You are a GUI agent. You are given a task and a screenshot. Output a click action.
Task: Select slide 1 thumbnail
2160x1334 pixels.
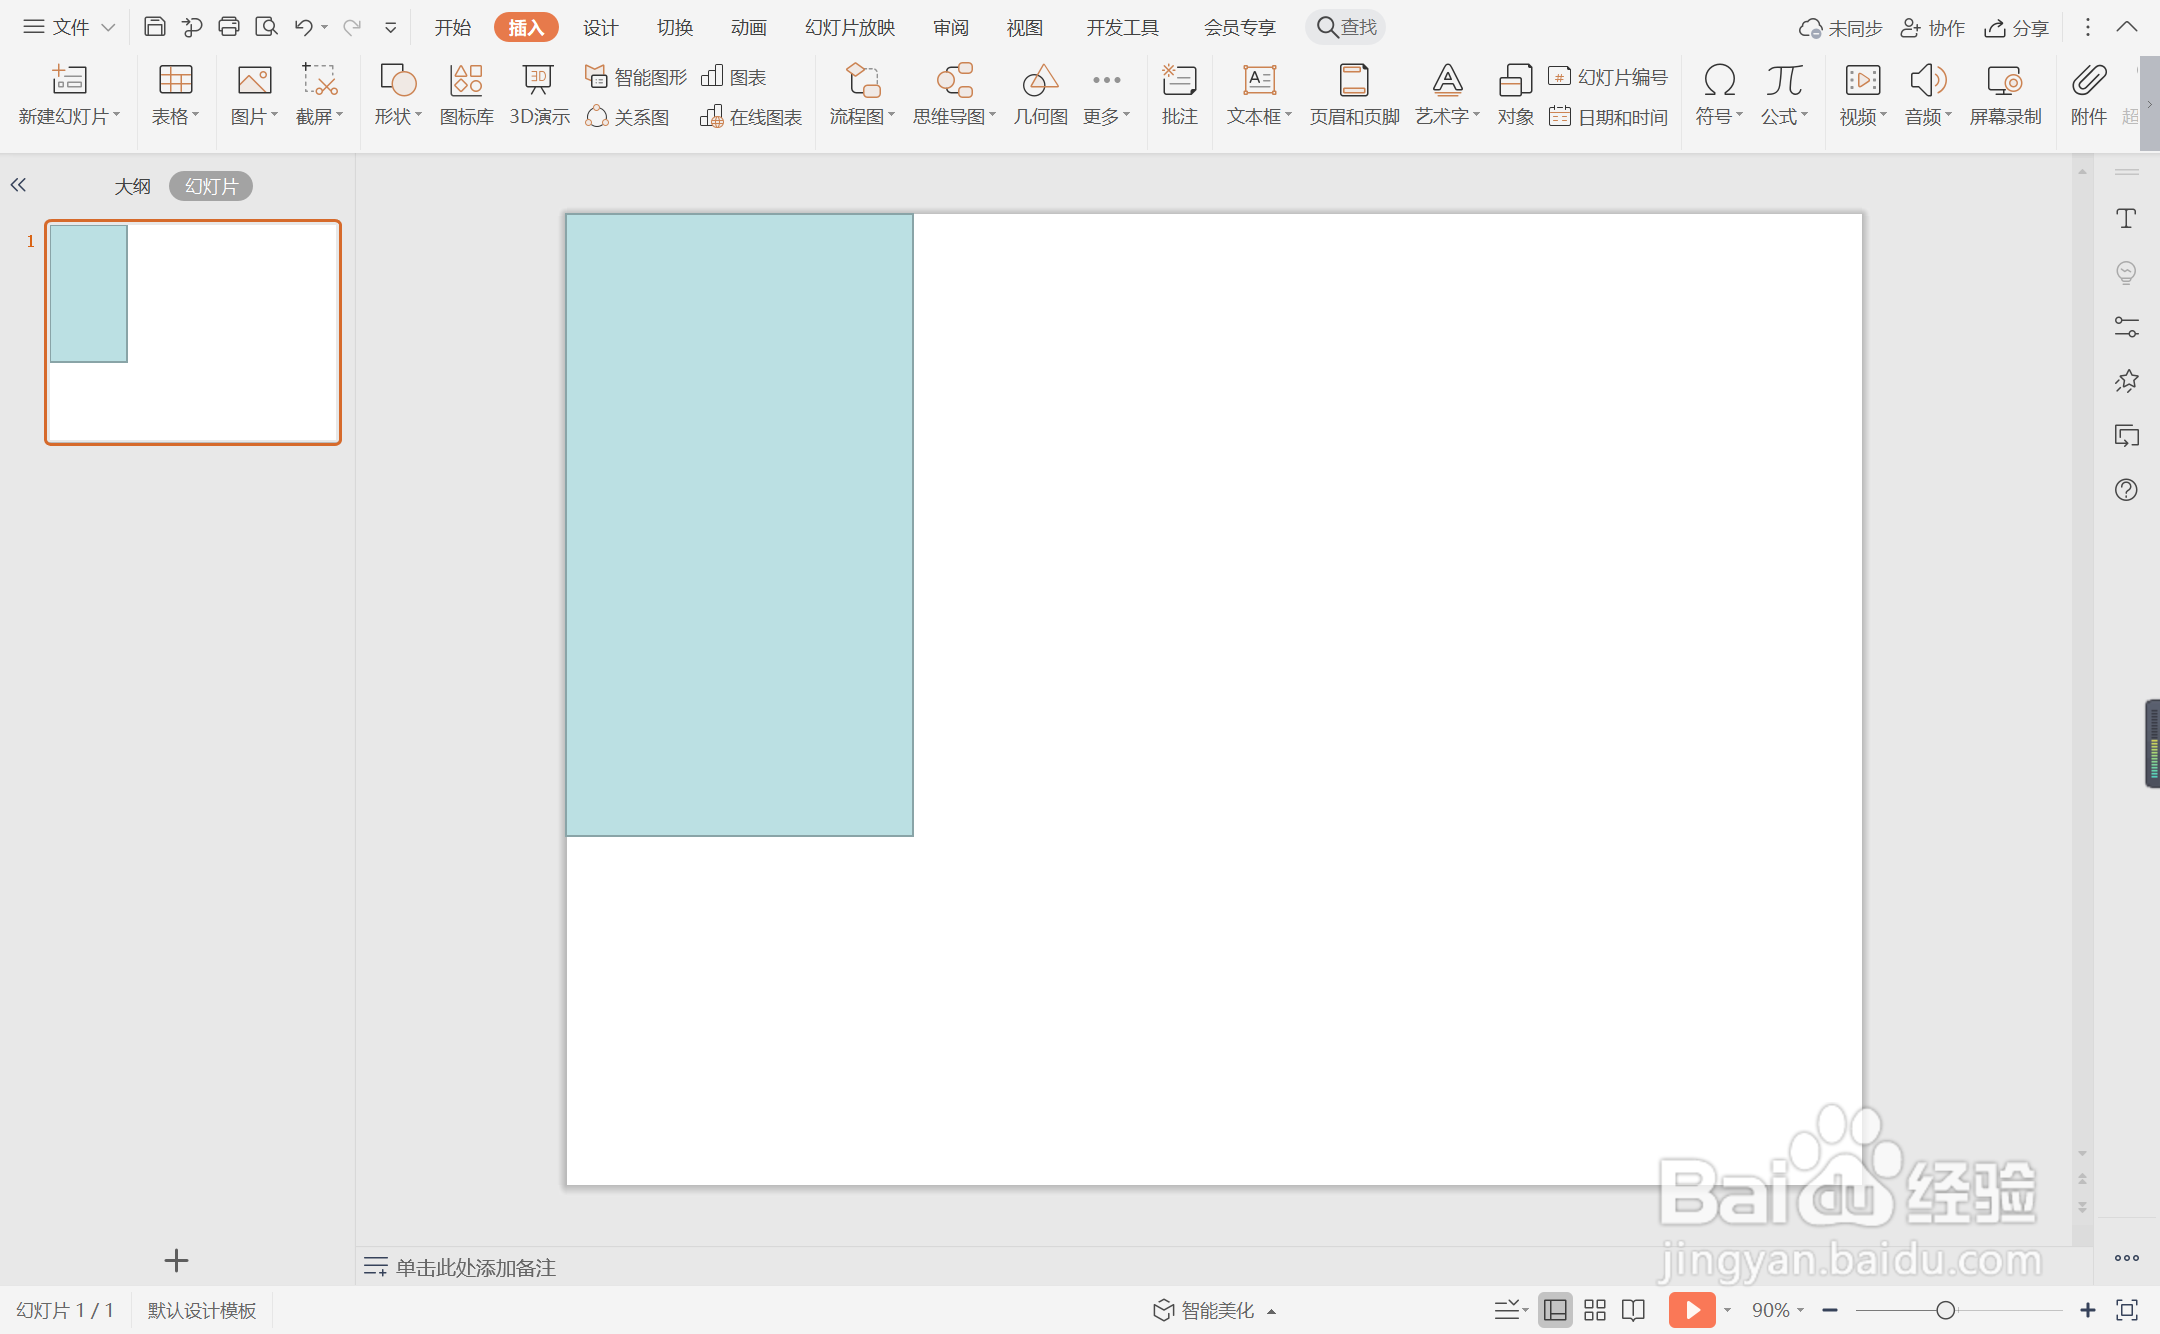tap(193, 332)
